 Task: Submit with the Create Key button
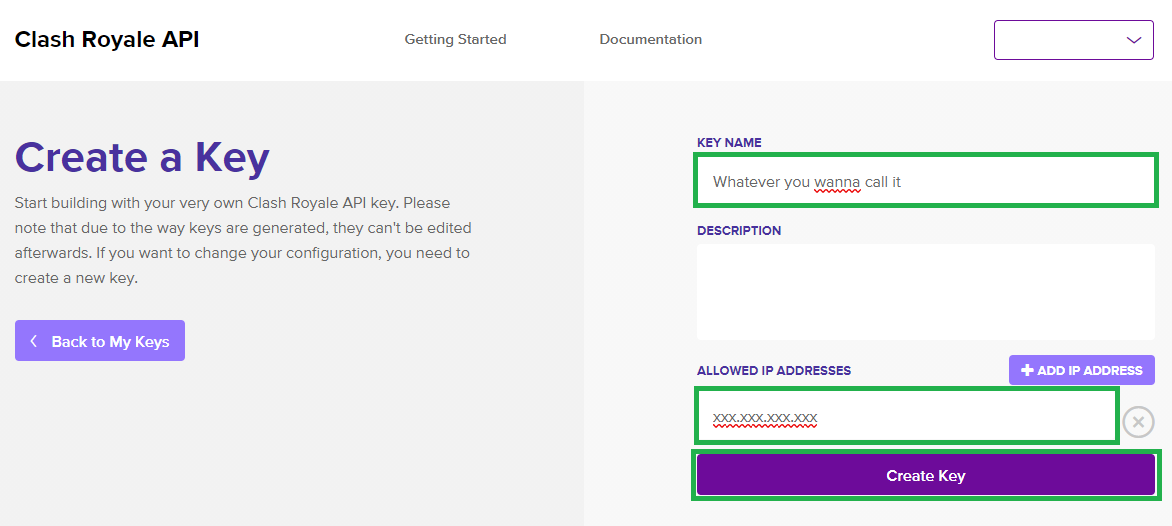[x=925, y=475]
